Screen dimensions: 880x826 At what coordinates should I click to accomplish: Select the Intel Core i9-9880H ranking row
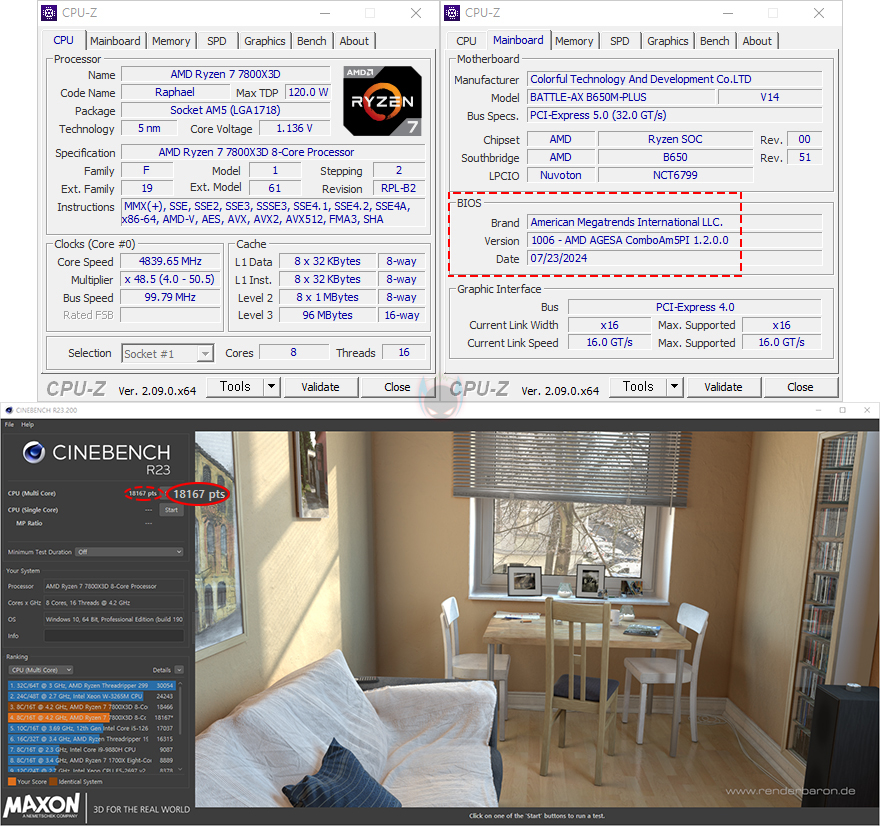[91, 750]
